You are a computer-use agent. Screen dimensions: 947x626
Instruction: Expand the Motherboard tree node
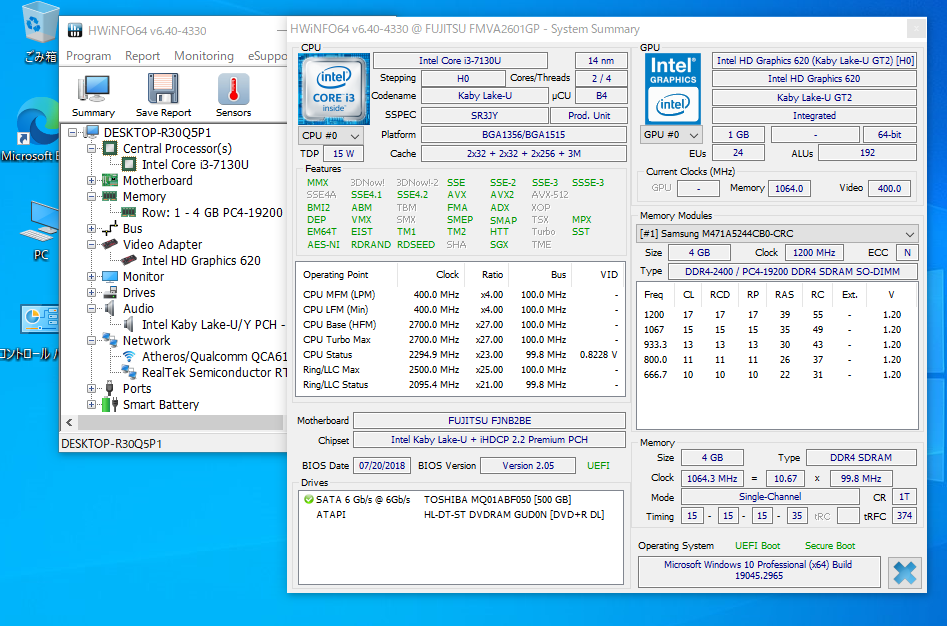(x=92, y=181)
